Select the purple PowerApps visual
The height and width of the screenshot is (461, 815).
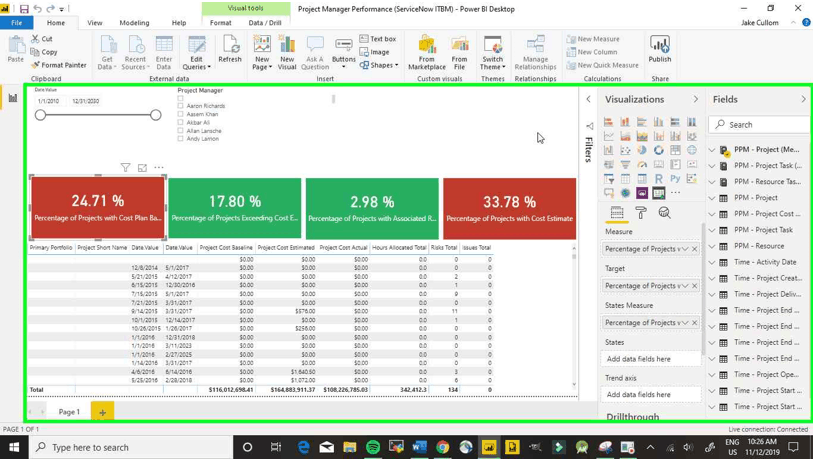click(642, 193)
